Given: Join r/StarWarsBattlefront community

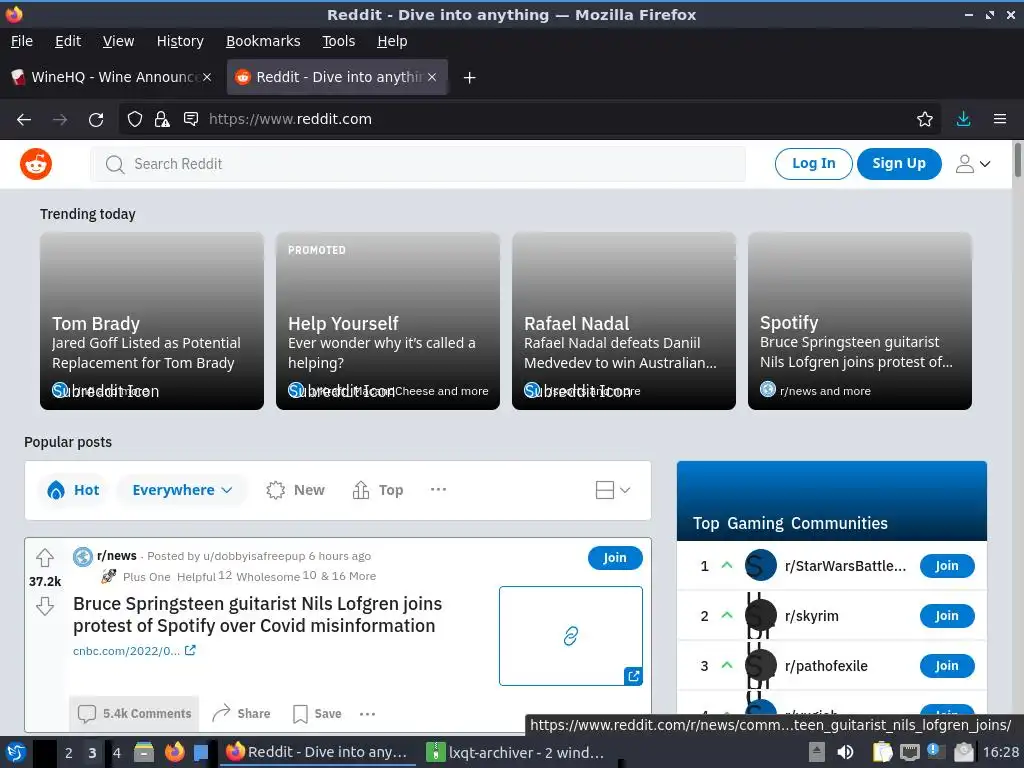Looking at the screenshot, I should (x=946, y=566).
